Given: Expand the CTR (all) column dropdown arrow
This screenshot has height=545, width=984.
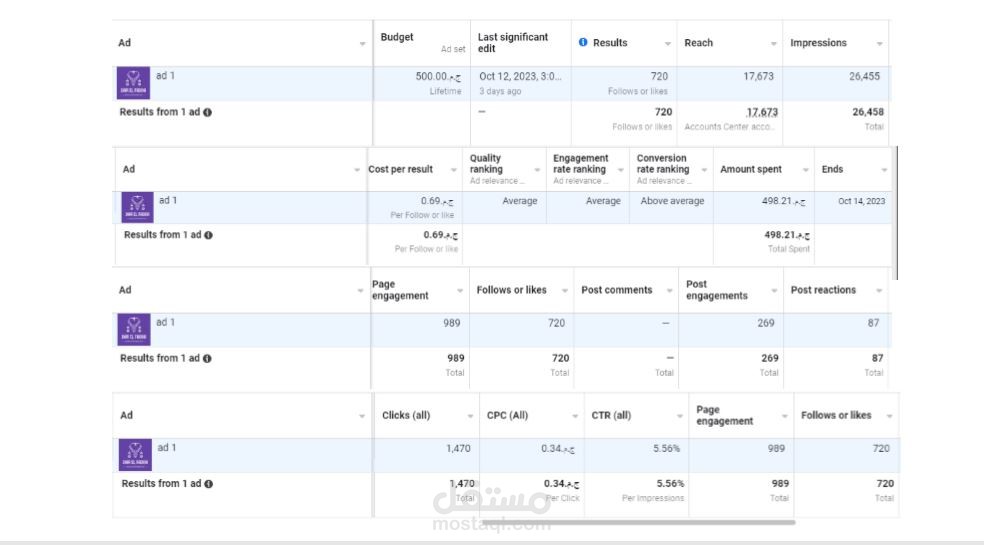Looking at the screenshot, I should click(x=679, y=416).
